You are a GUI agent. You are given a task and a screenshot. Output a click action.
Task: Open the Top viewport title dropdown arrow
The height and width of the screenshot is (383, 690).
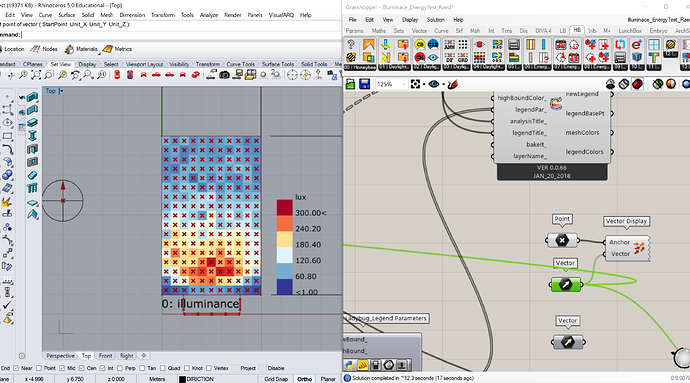click(61, 91)
